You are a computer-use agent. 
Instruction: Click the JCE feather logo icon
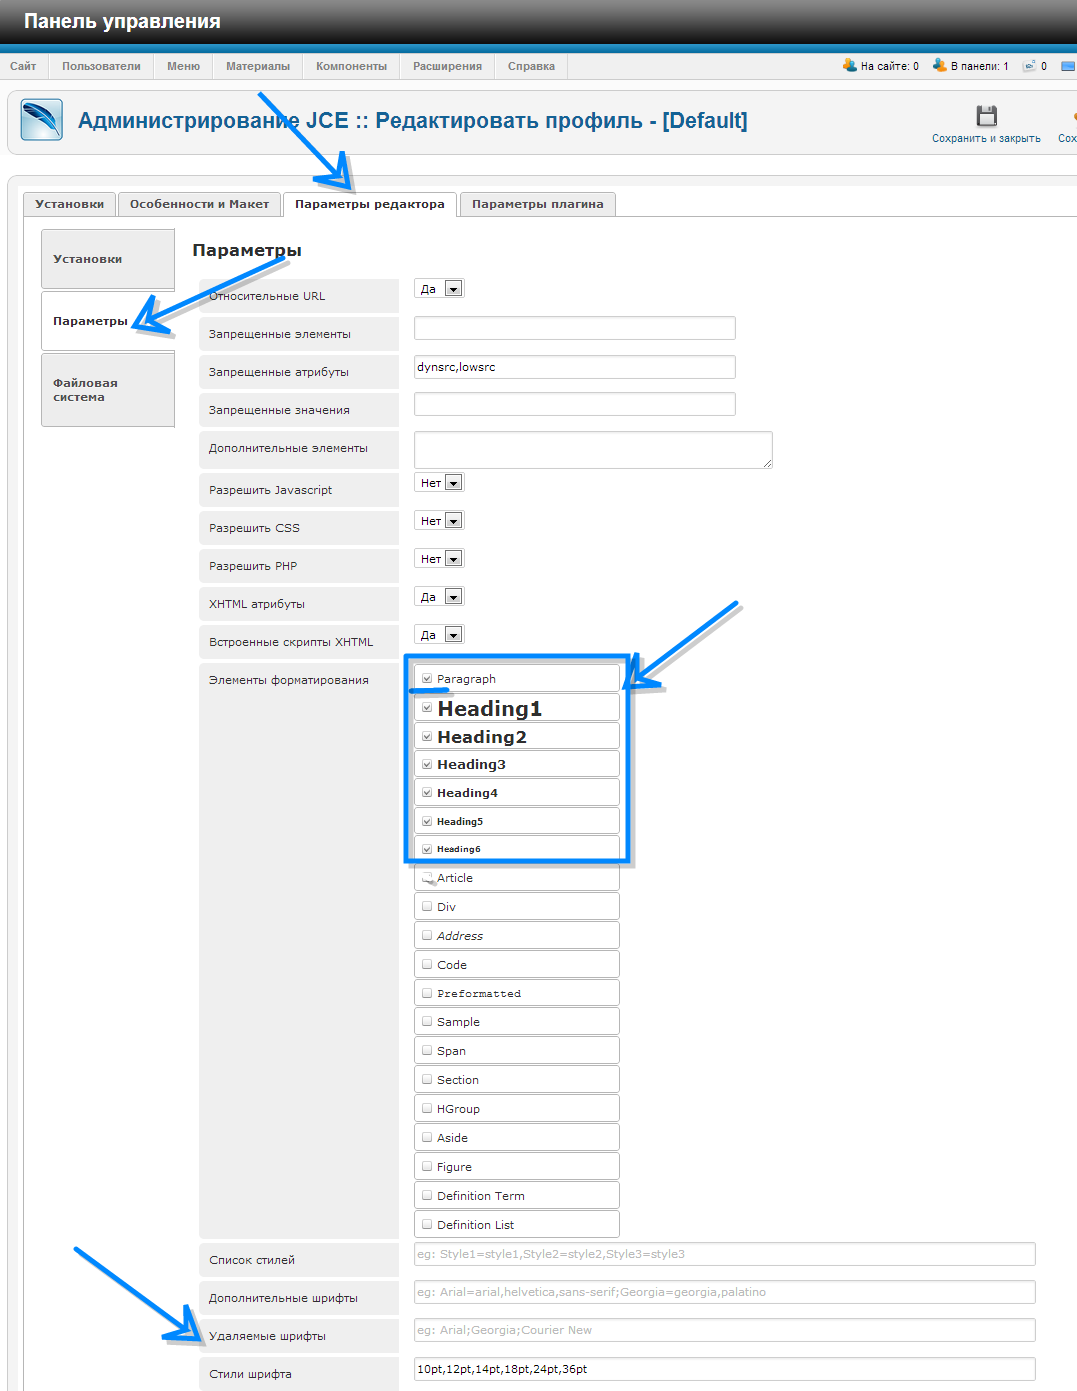point(41,120)
